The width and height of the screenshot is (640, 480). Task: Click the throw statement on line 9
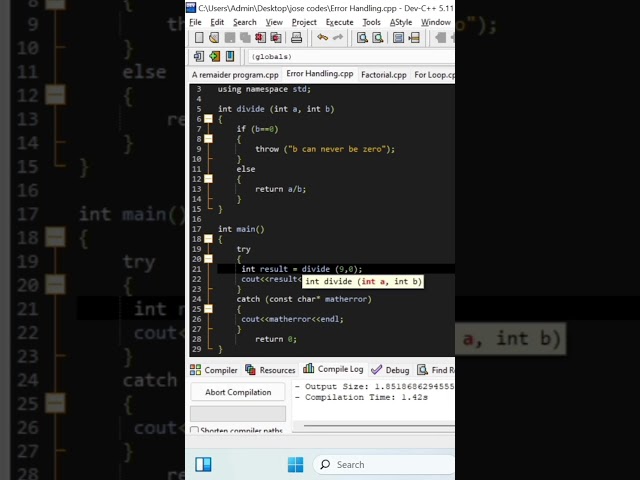[325, 149]
